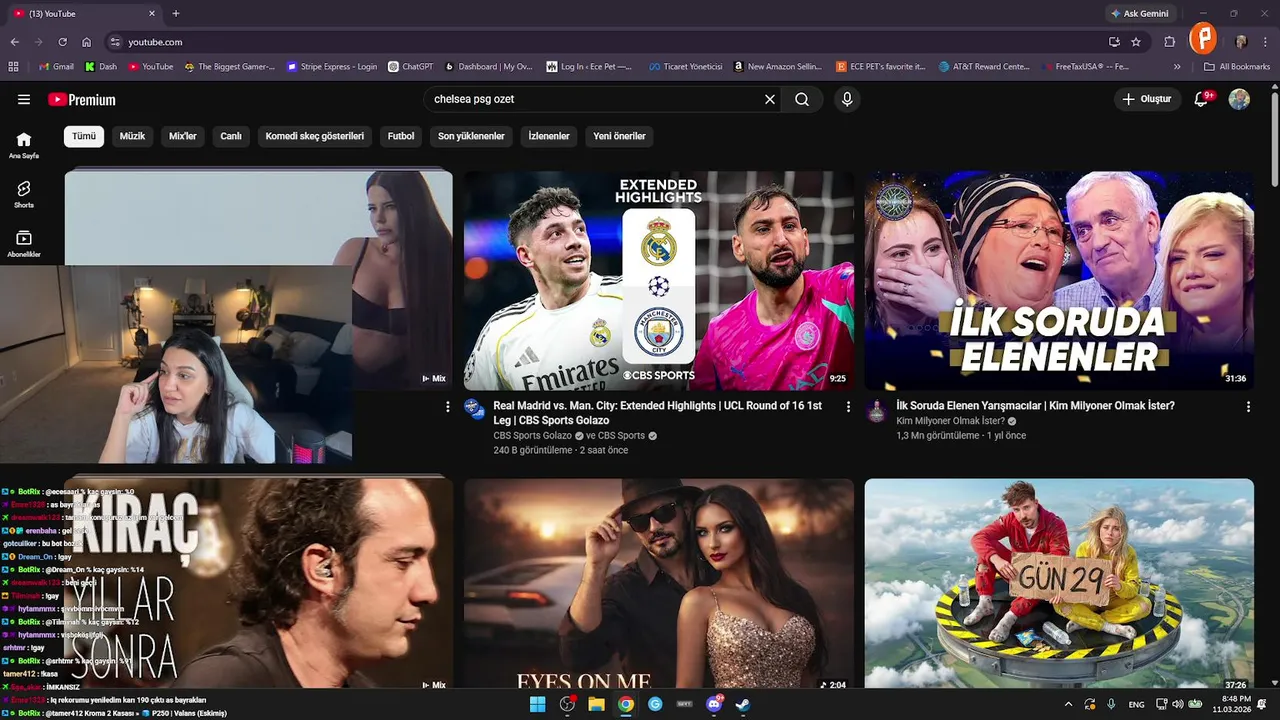Select the Tümü filter chip

84,136
